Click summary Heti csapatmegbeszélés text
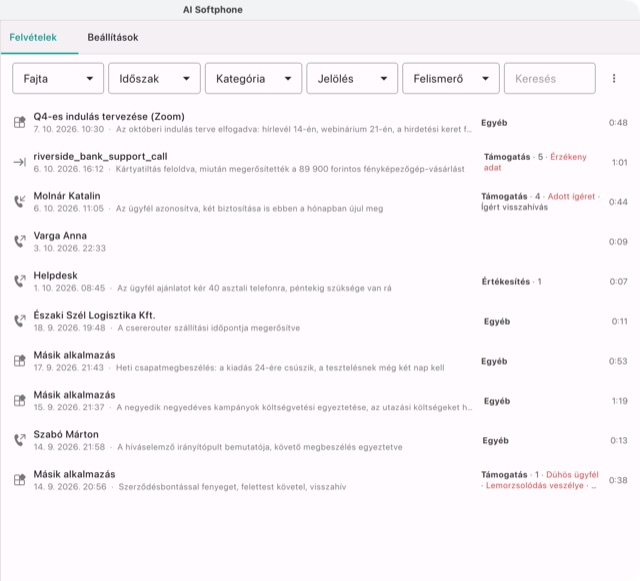Image resolution: width=640 pixels, height=581 pixels. [x=280, y=368]
